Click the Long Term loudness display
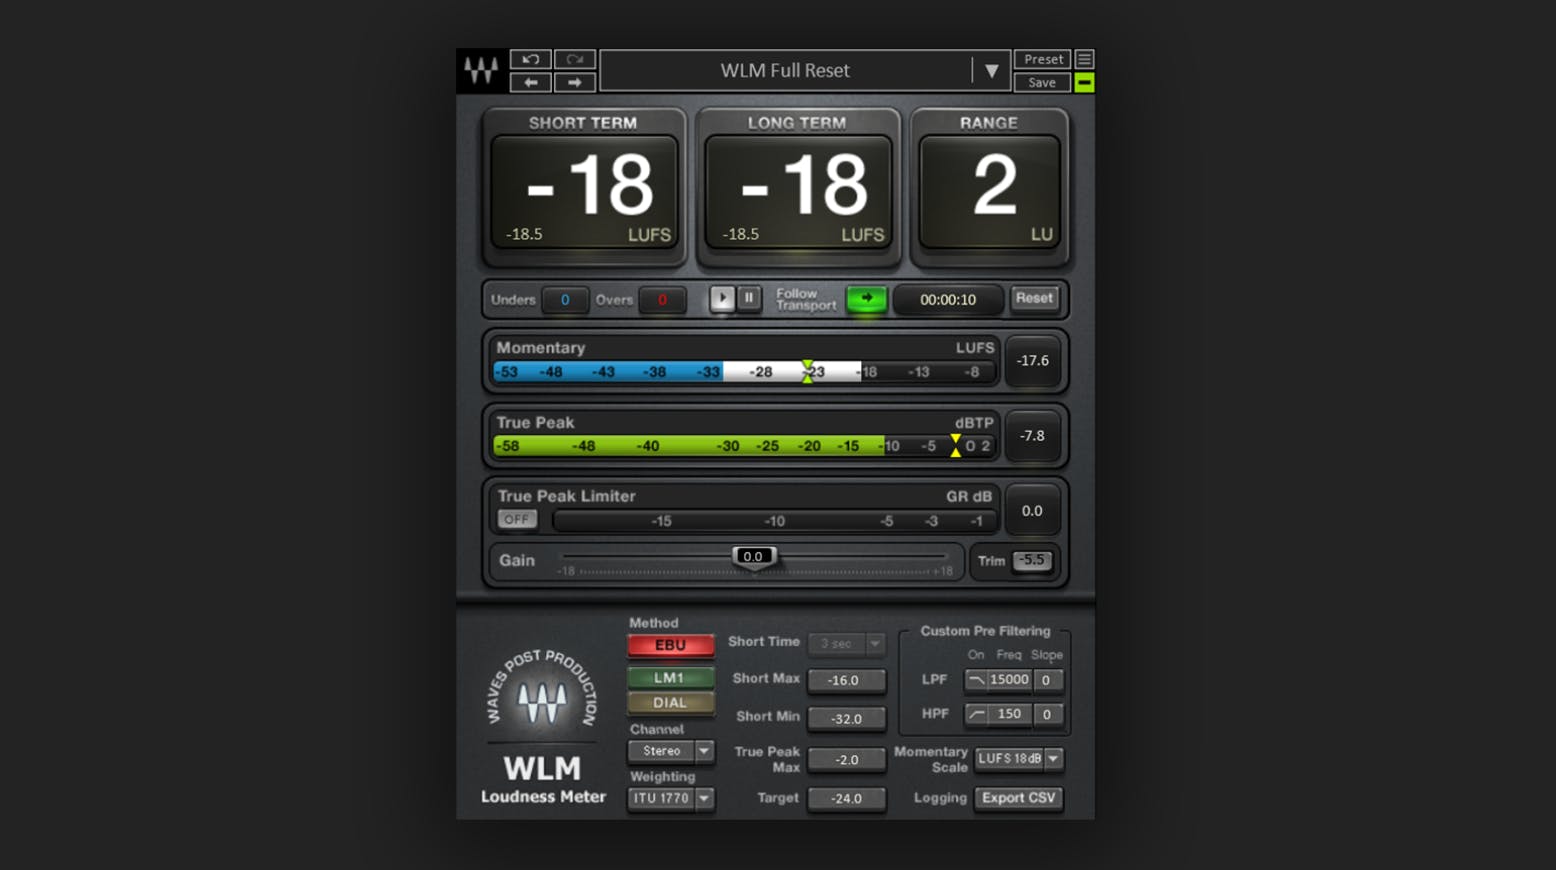The width and height of the screenshot is (1556, 870). click(x=798, y=191)
